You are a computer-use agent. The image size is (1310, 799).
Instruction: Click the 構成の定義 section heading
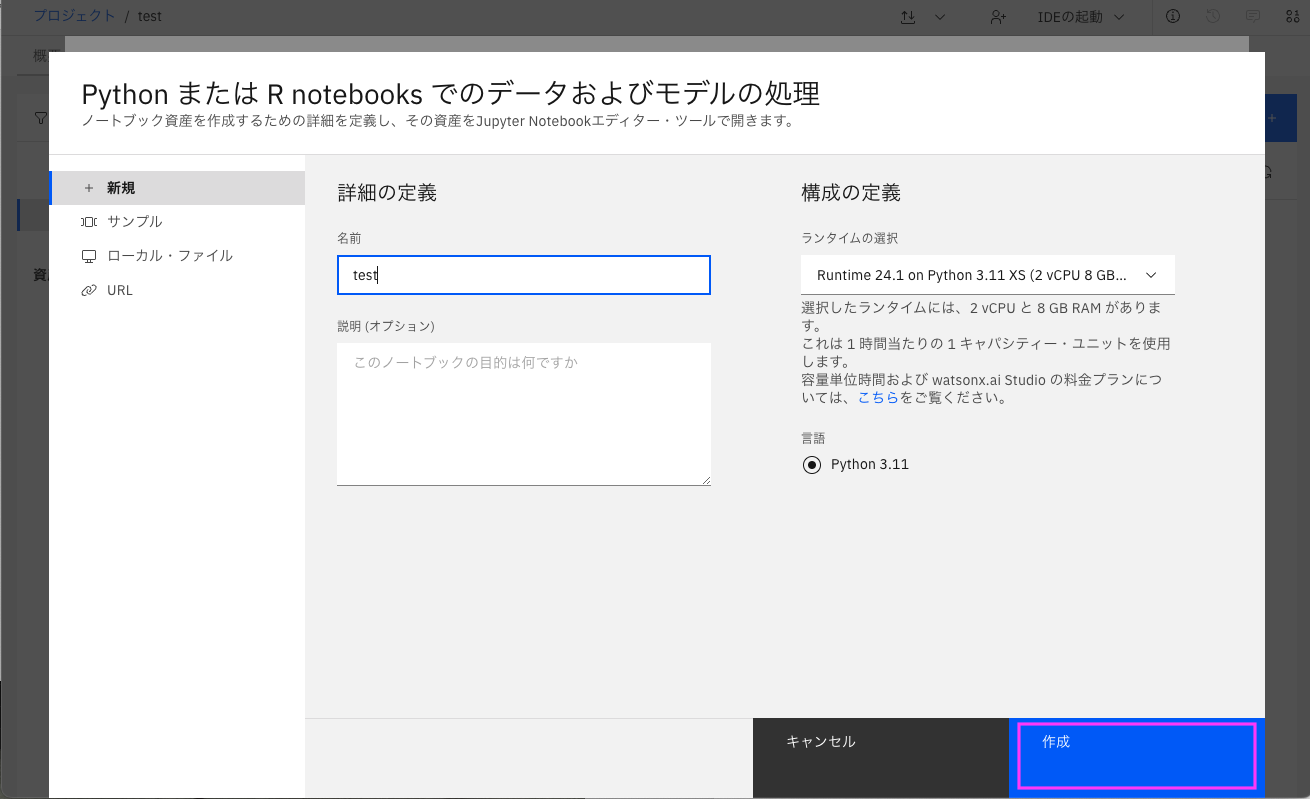click(x=851, y=193)
